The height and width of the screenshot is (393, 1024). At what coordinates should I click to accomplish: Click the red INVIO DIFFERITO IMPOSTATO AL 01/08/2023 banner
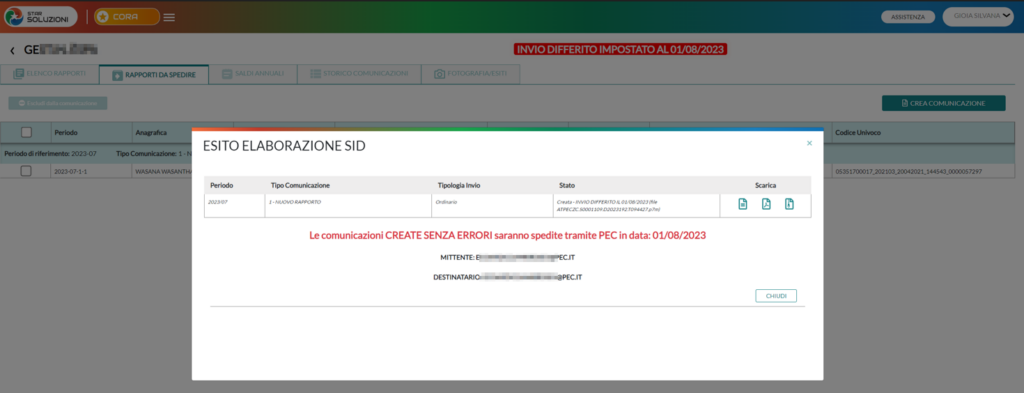[x=620, y=50]
